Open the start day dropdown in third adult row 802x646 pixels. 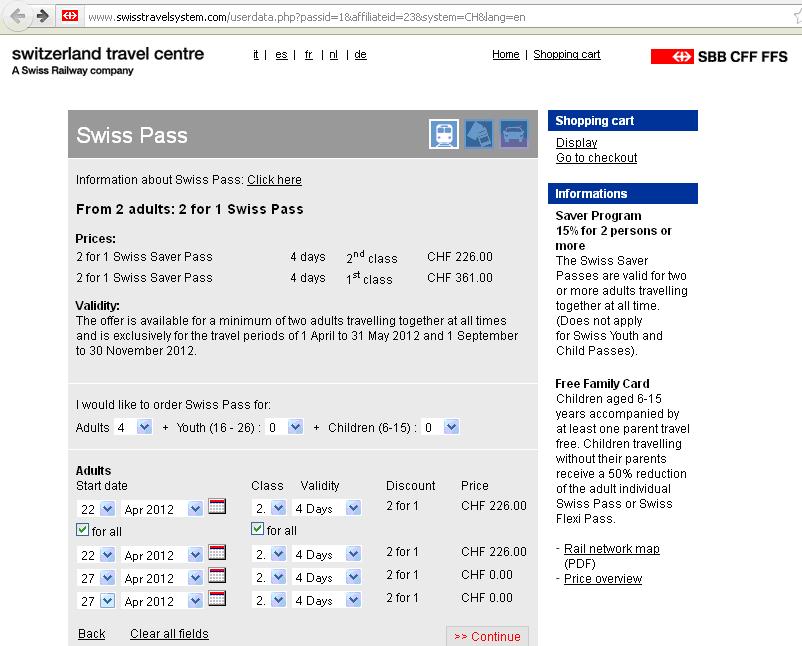tap(96, 578)
